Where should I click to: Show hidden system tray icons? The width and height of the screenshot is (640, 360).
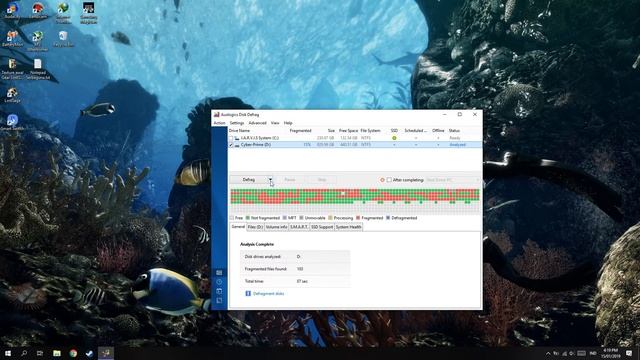coord(548,353)
